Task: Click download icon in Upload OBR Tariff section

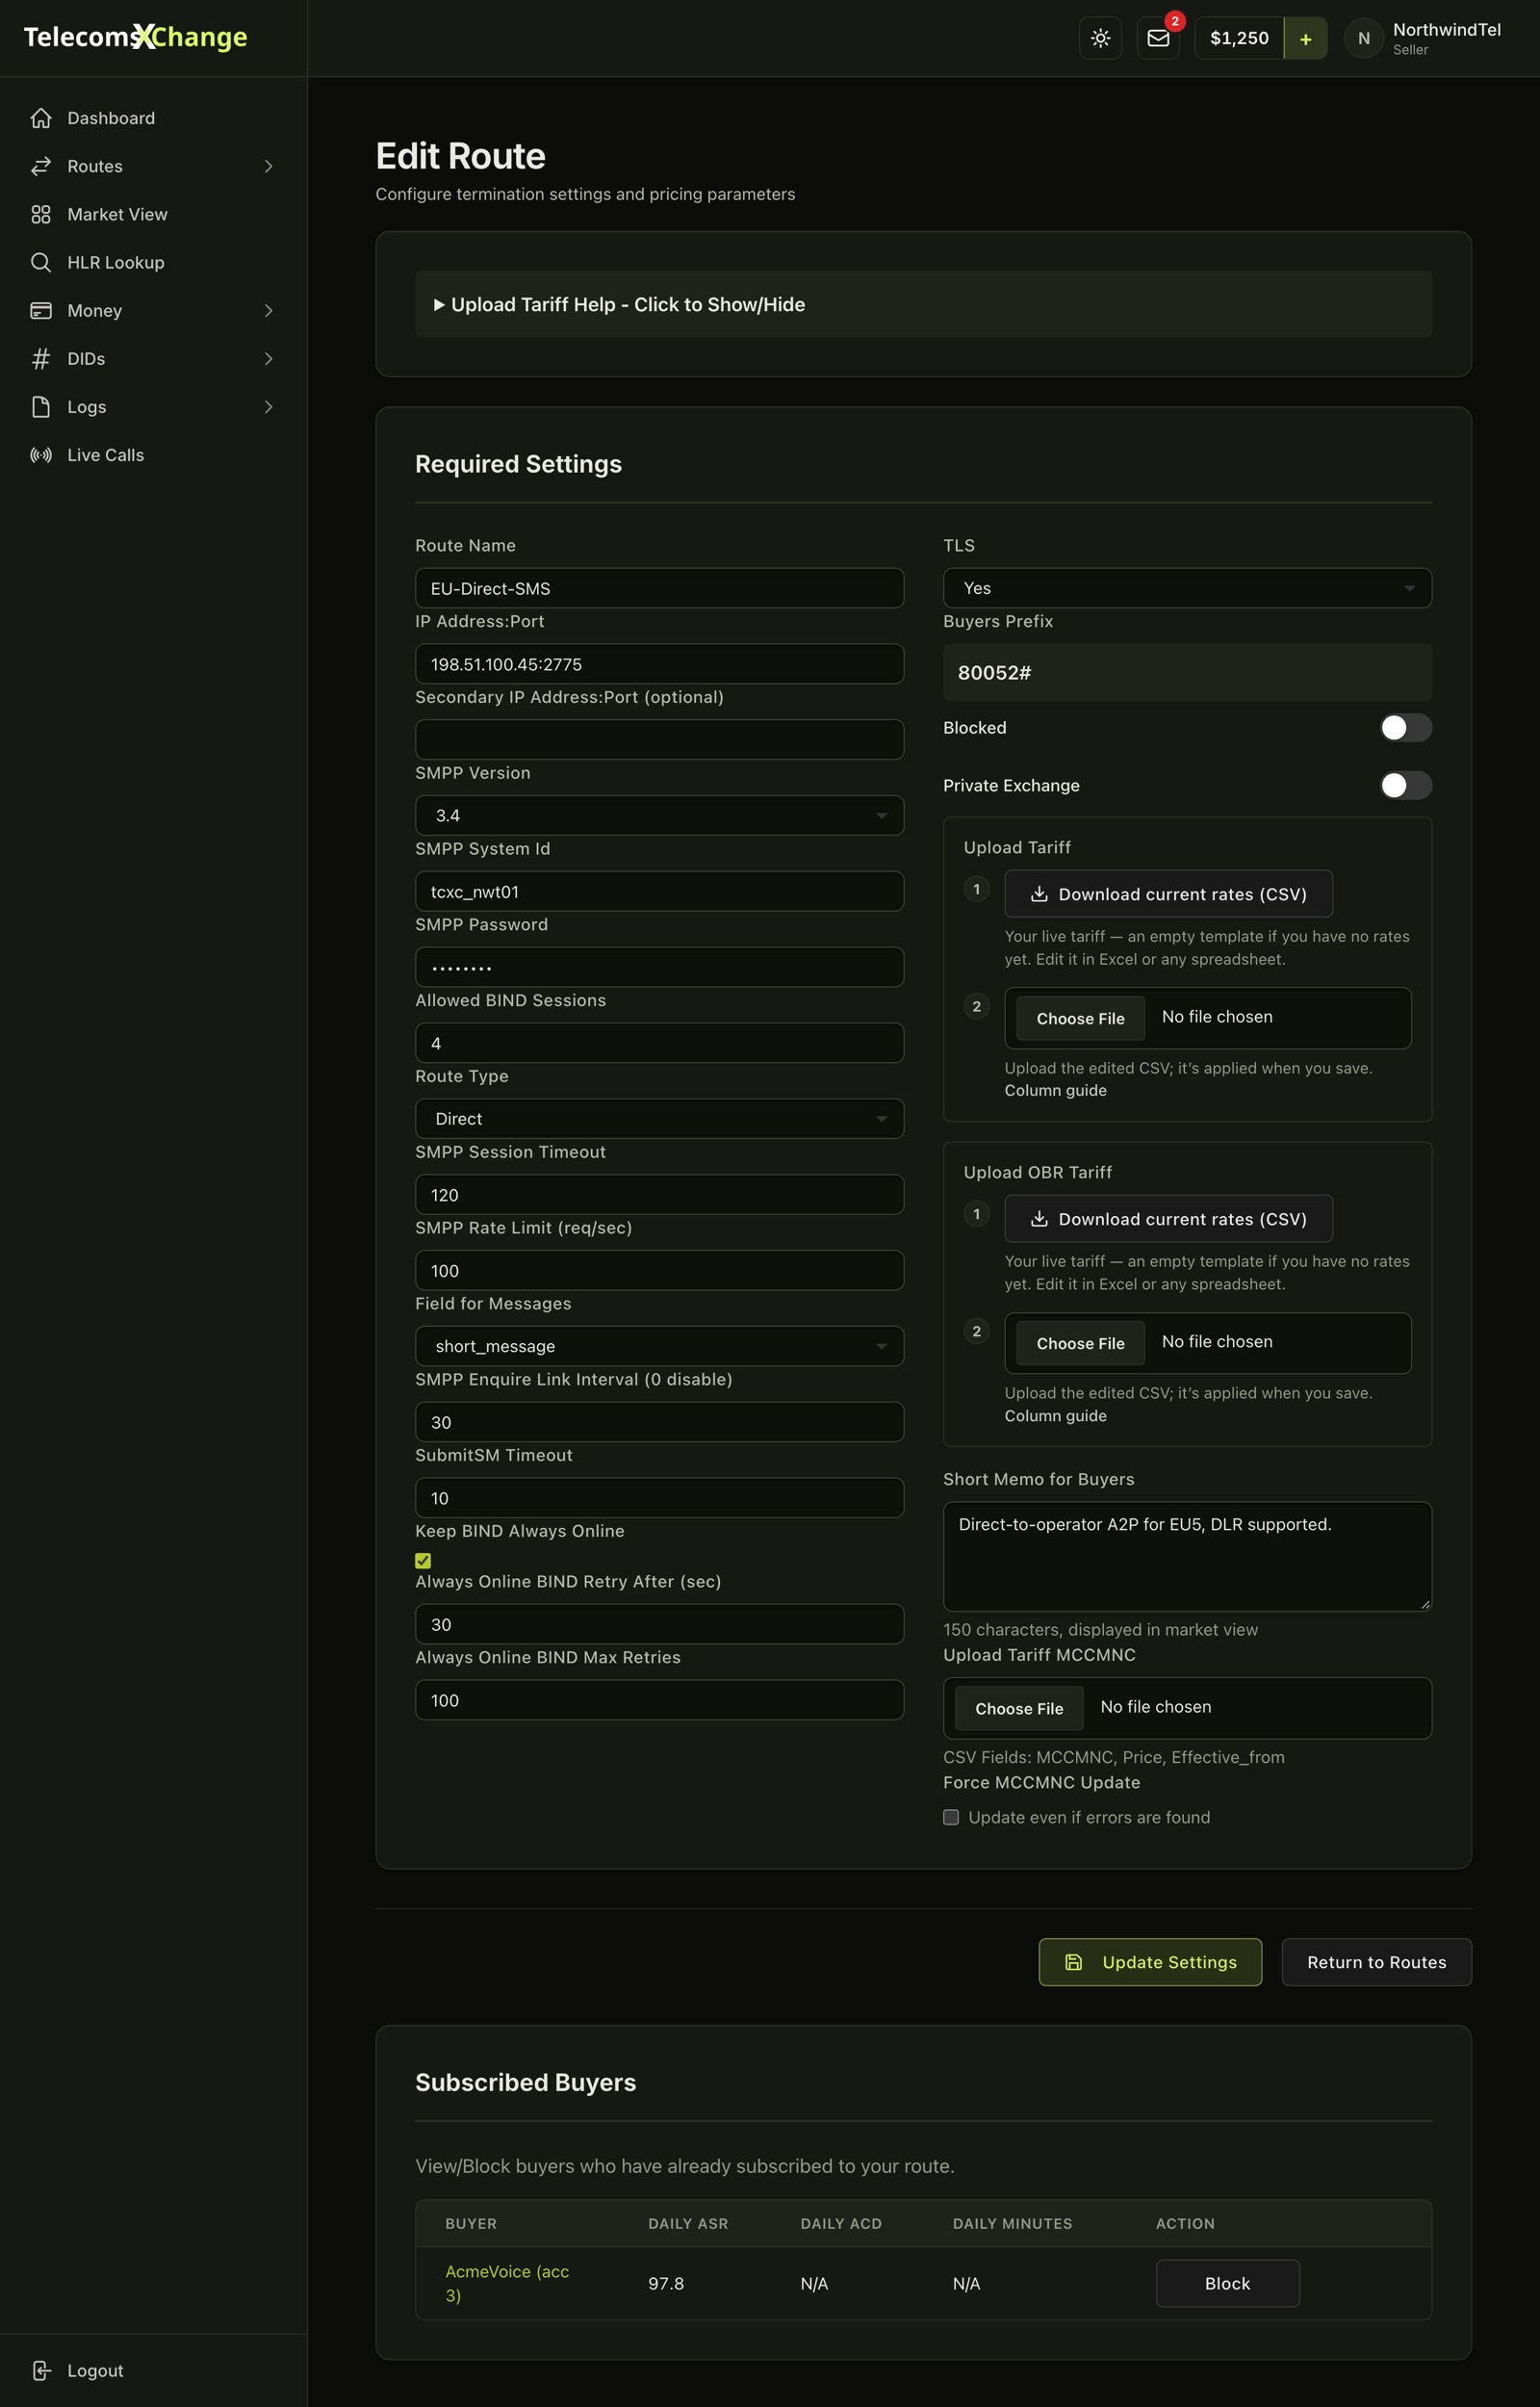Action: point(1039,1219)
